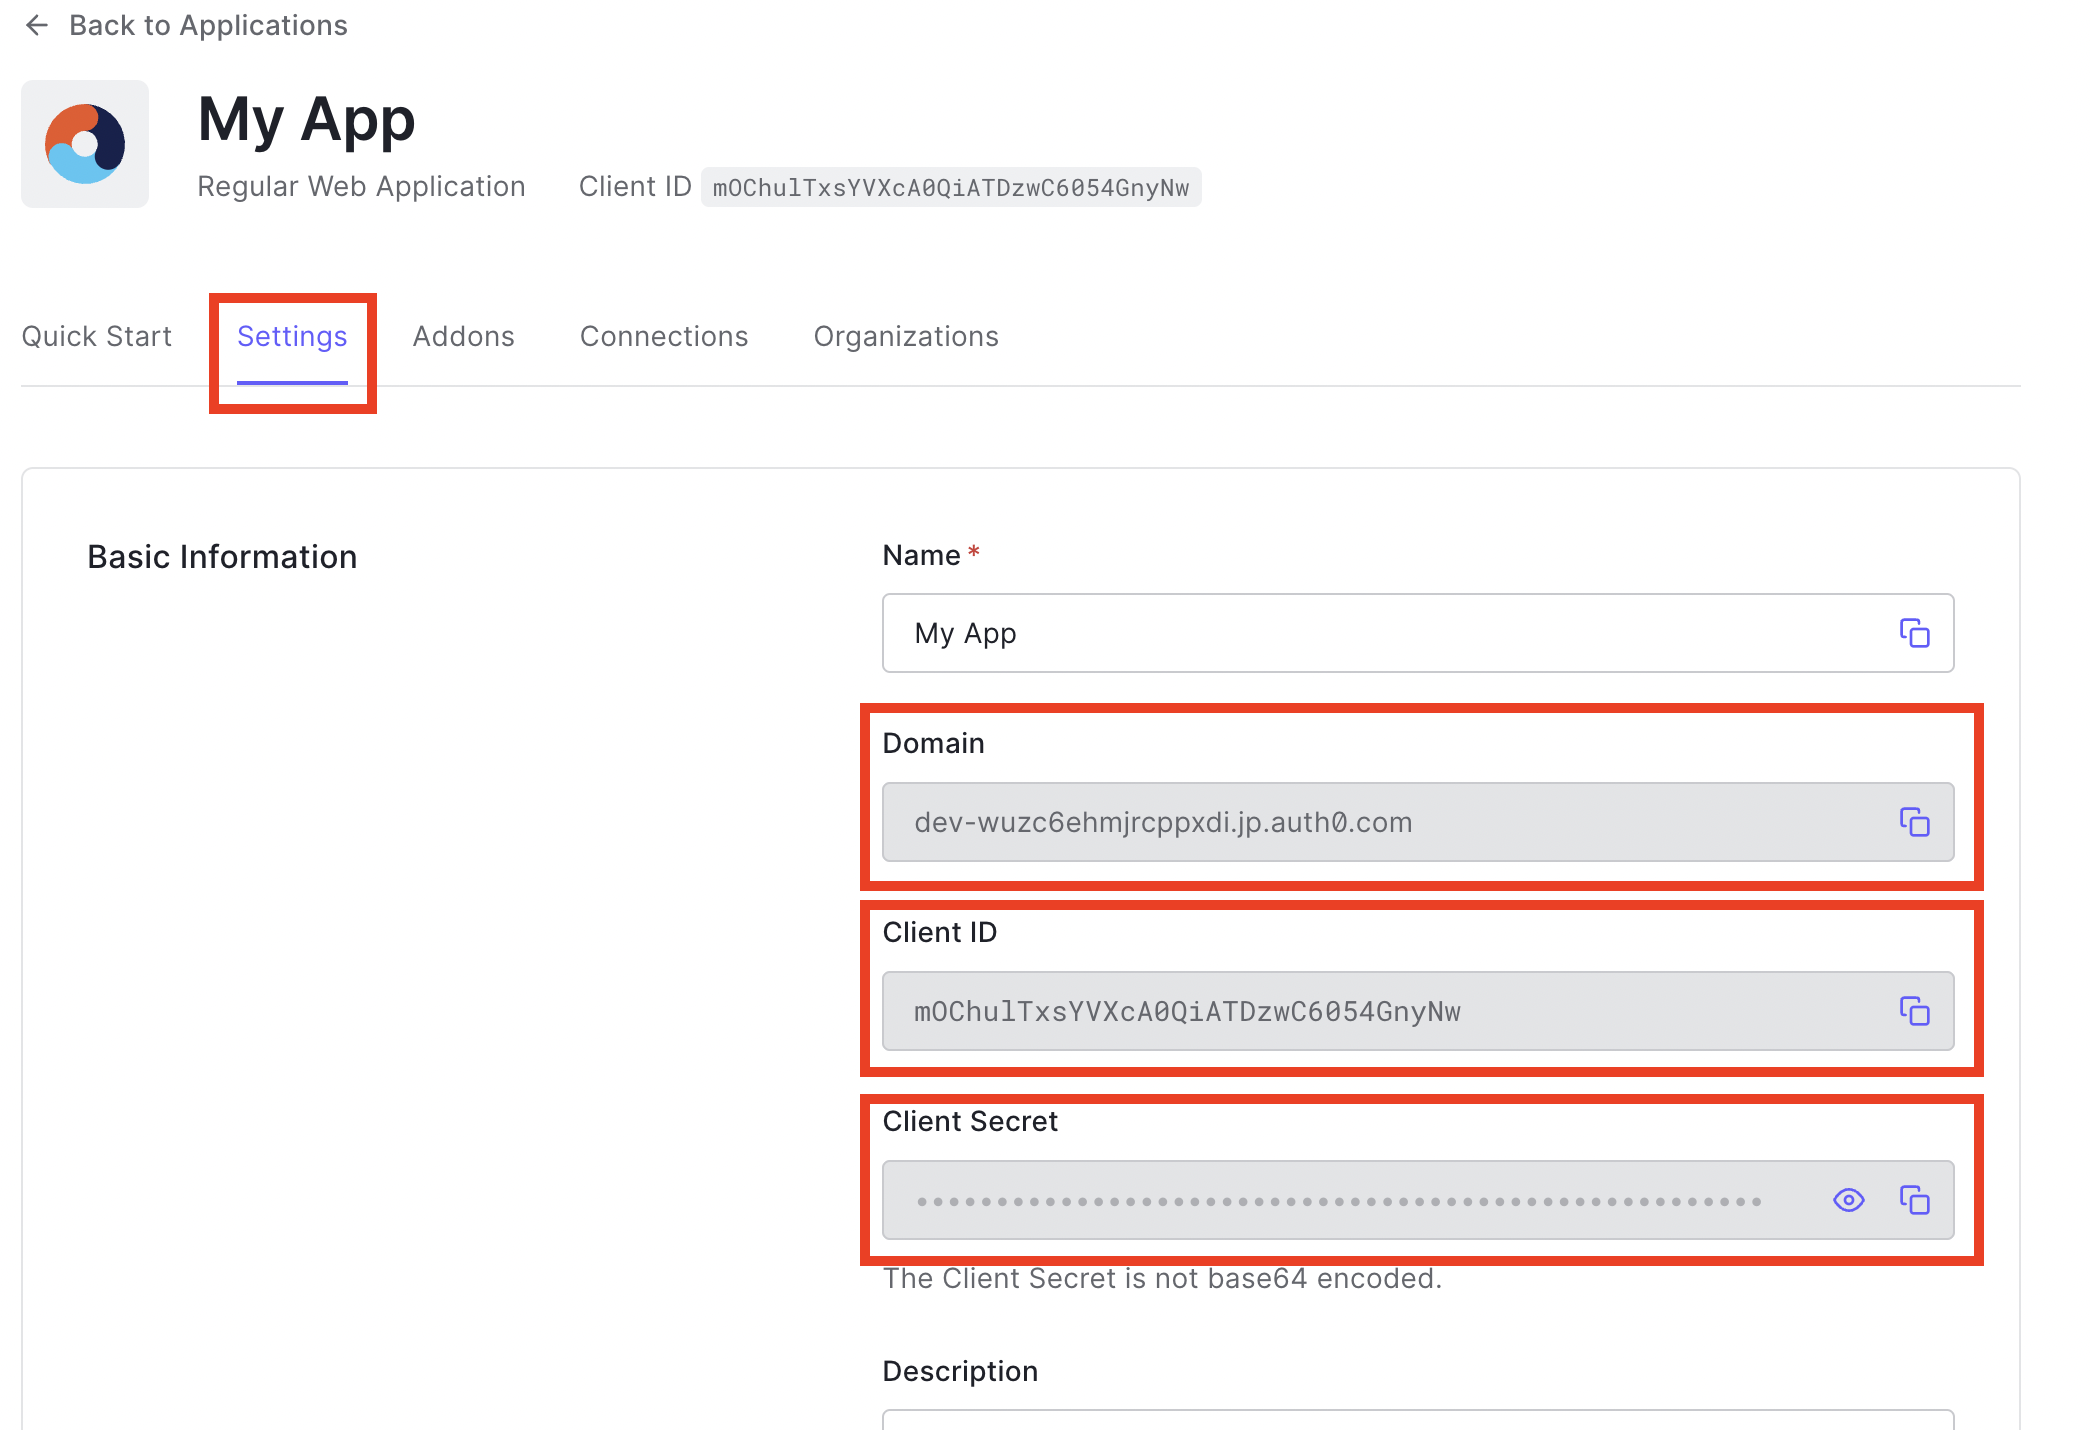The width and height of the screenshot is (2090, 1430).
Task: Click the Regular Web Application label
Action: tap(362, 186)
